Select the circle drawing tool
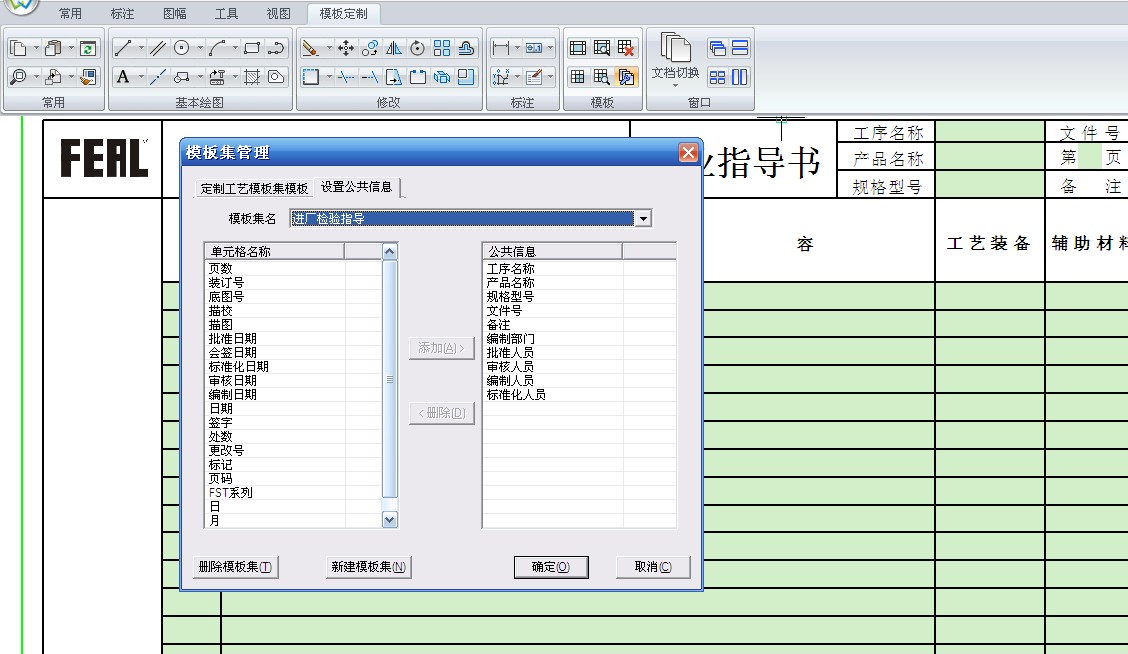 coord(182,48)
